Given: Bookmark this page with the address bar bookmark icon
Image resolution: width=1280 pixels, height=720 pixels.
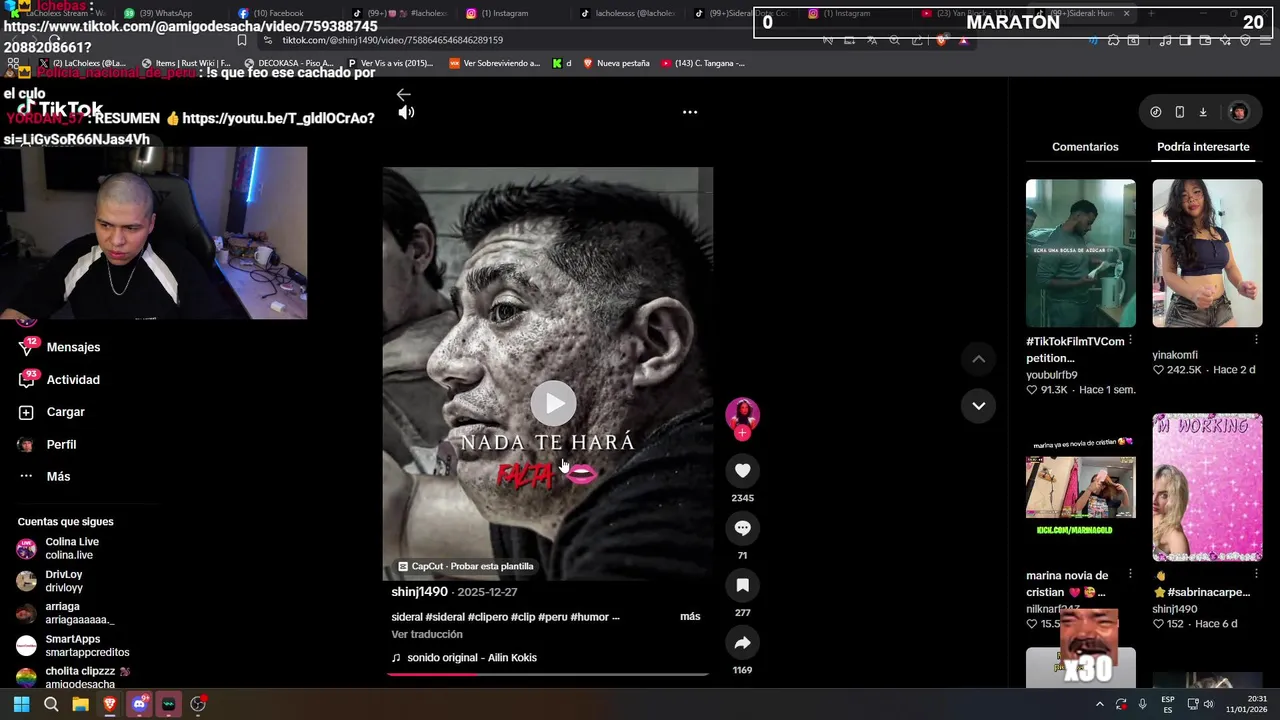Looking at the screenshot, I should 242,40.
